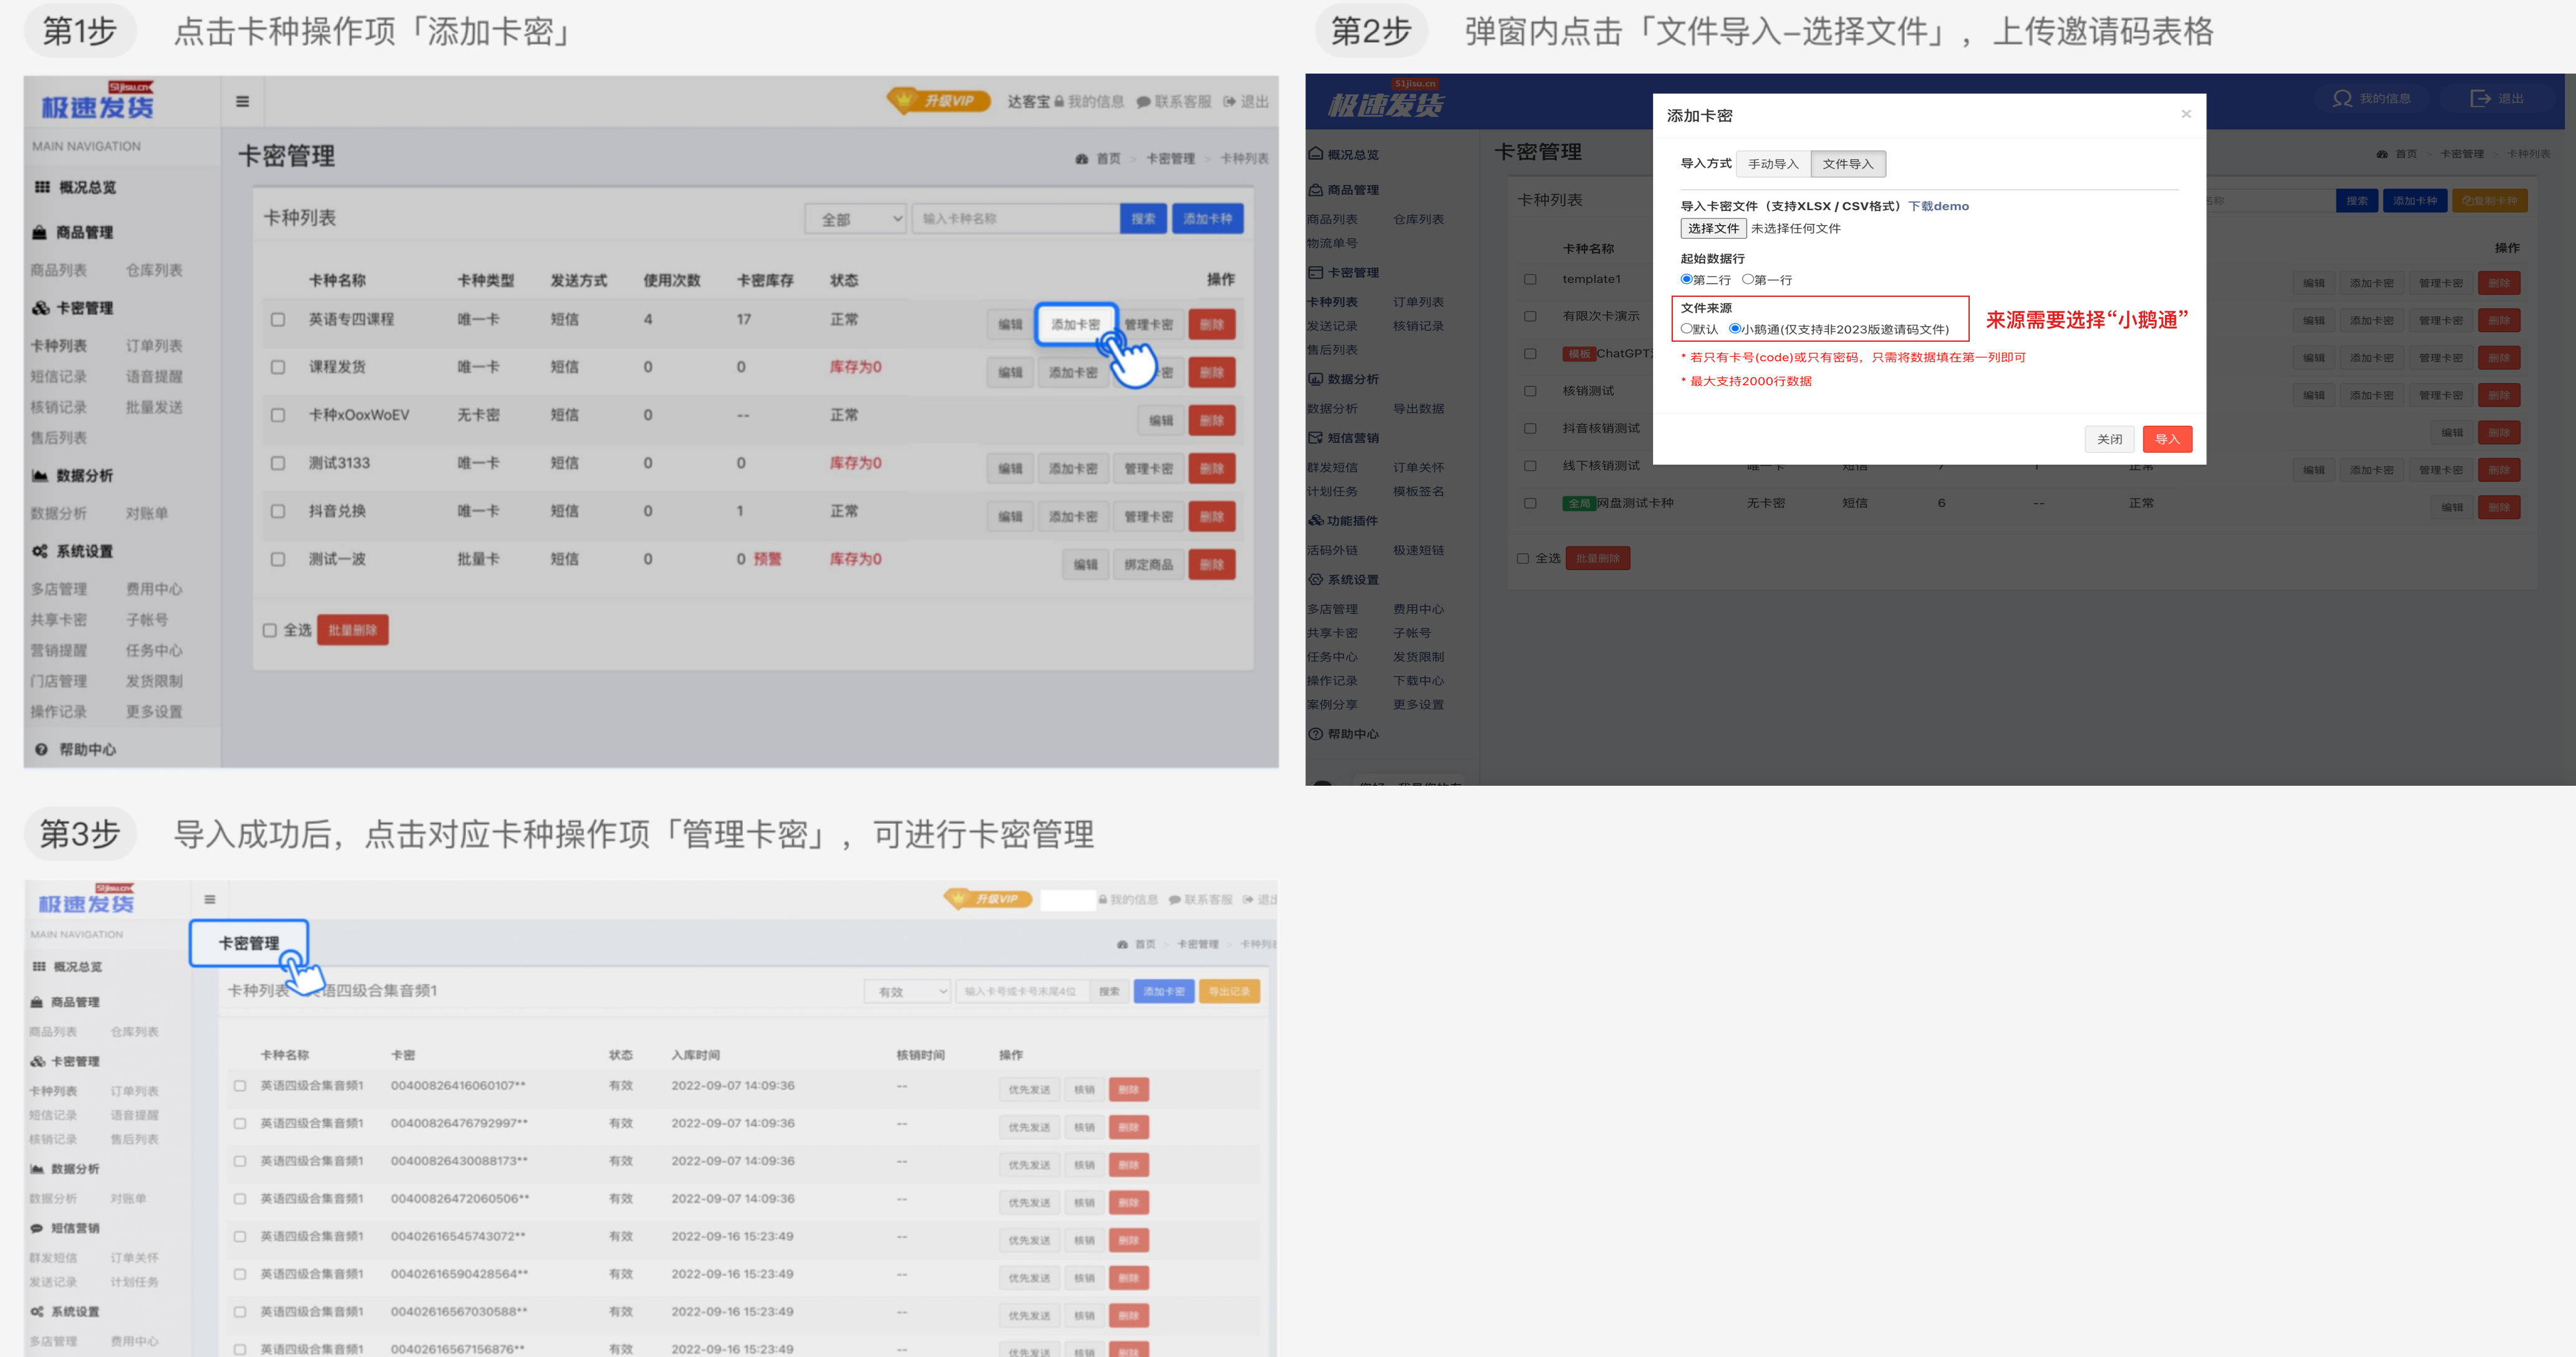The height and width of the screenshot is (1357, 2576).
Task: Open 帮助中心 question icon in step 1 sidebar
Action: click(42, 749)
